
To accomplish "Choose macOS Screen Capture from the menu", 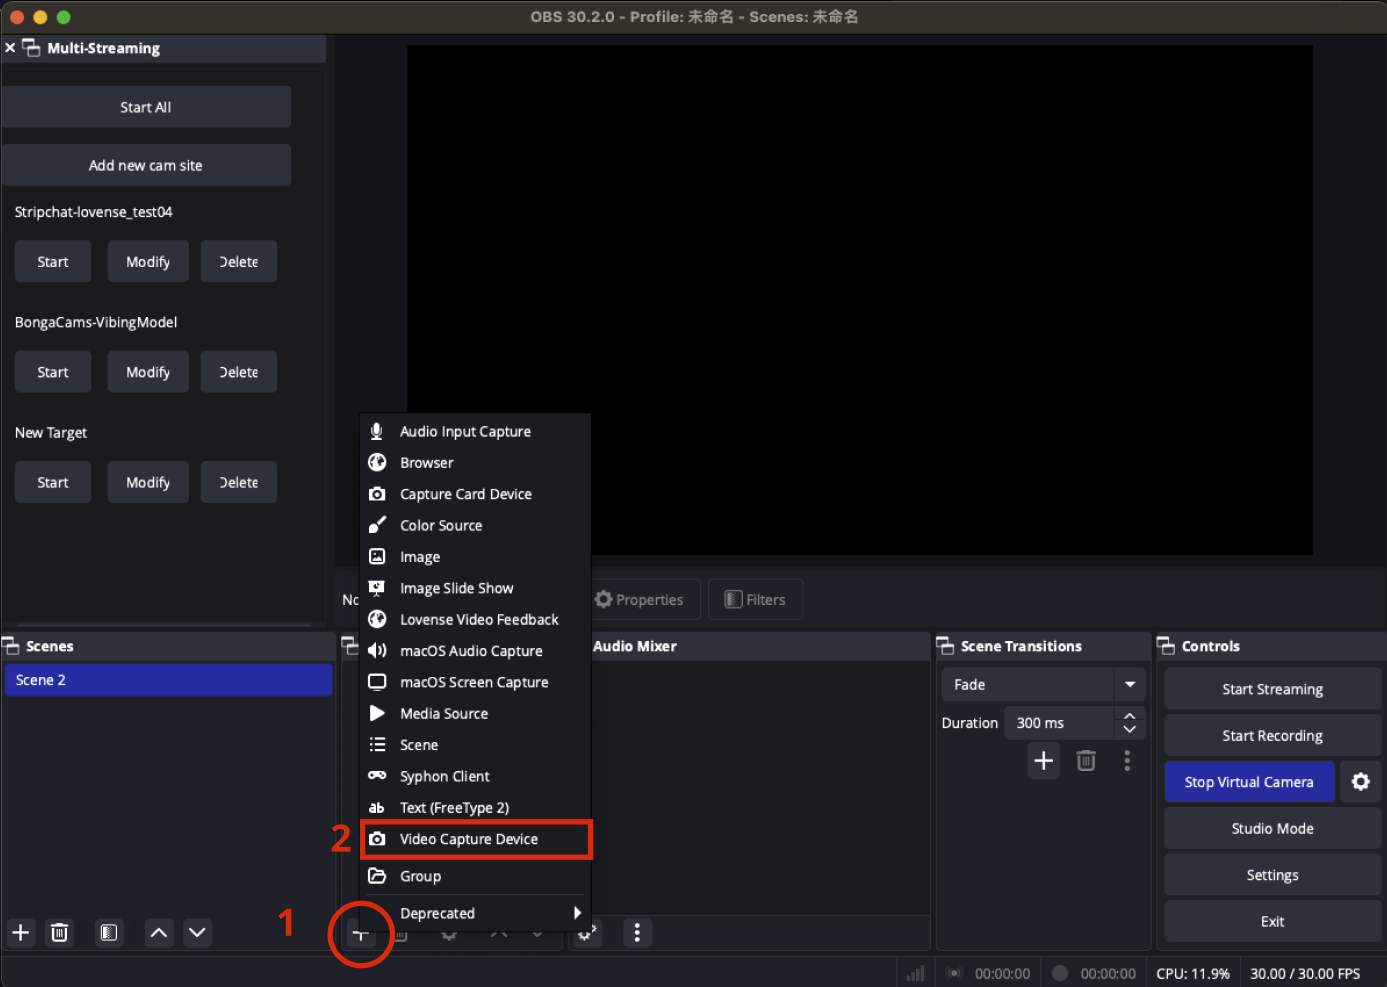I will coord(473,681).
